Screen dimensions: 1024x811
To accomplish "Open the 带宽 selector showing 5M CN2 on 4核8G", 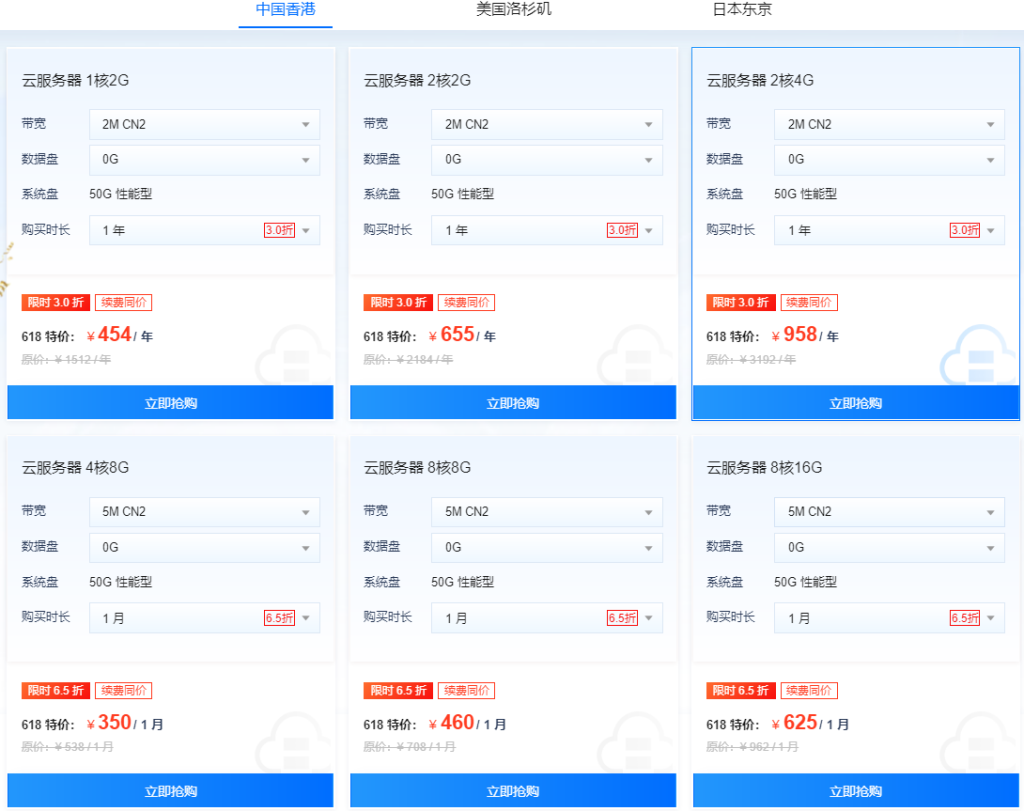I will [204, 512].
